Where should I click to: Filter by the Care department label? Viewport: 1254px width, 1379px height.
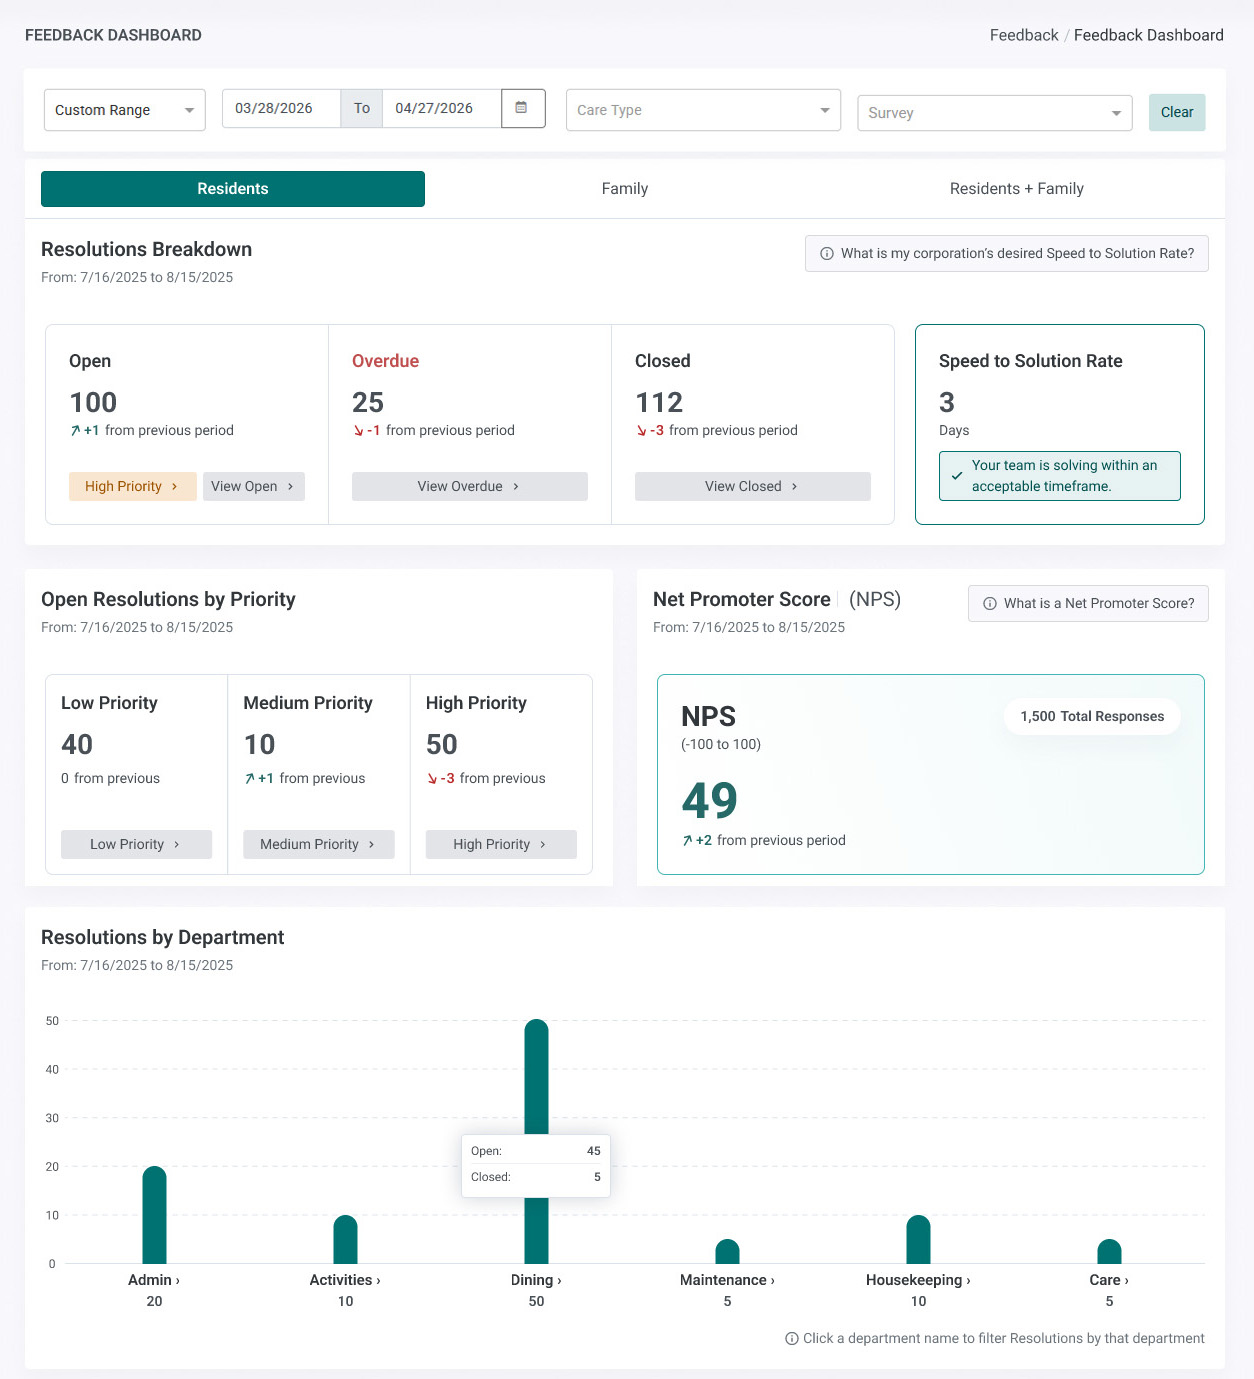(x=1109, y=1280)
